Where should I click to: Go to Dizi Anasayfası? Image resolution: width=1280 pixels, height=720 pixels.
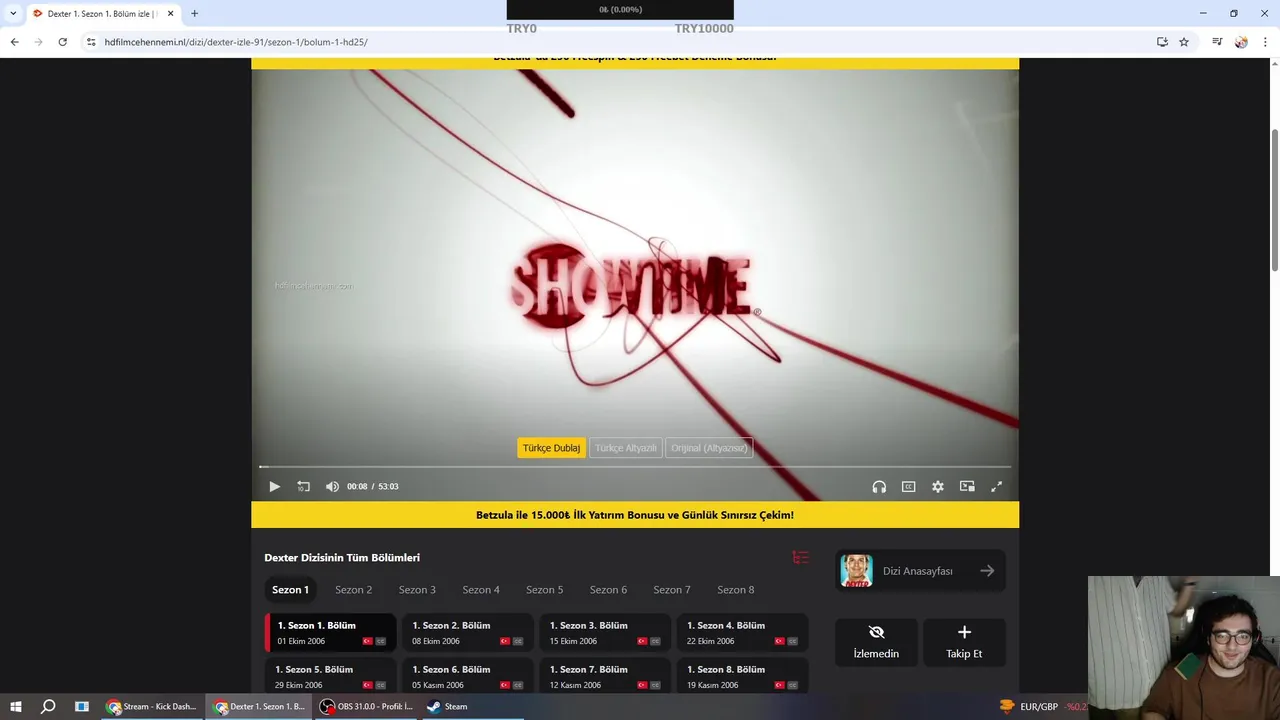point(920,571)
